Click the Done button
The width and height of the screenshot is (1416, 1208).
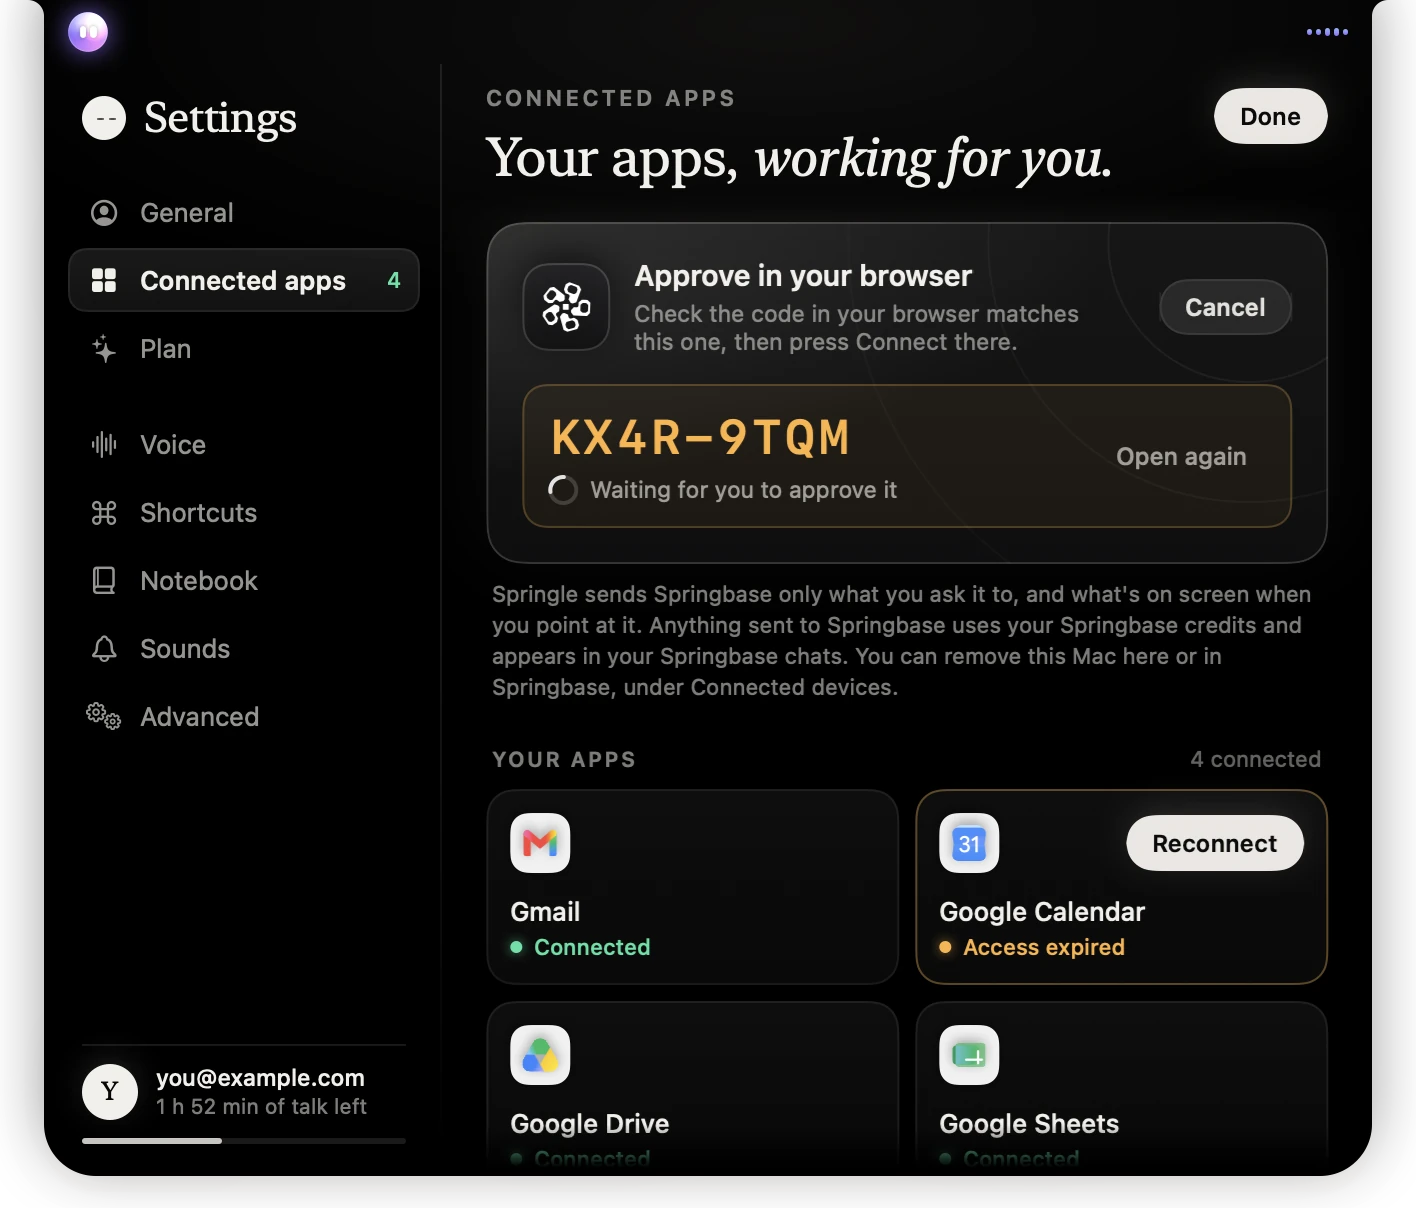click(x=1270, y=116)
